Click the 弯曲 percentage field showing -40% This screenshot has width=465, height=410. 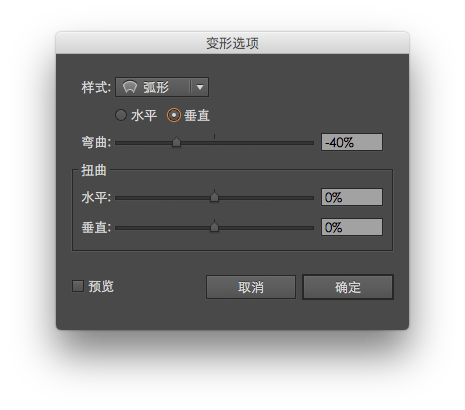coord(352,142)
